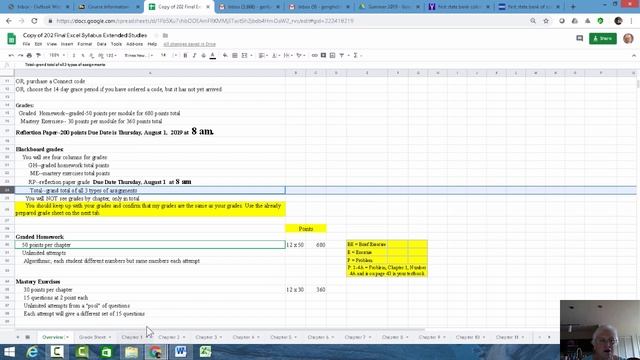This screenshot has height=360, width=640.
Task: Open the Tools menu
Action: coord(116,44)
